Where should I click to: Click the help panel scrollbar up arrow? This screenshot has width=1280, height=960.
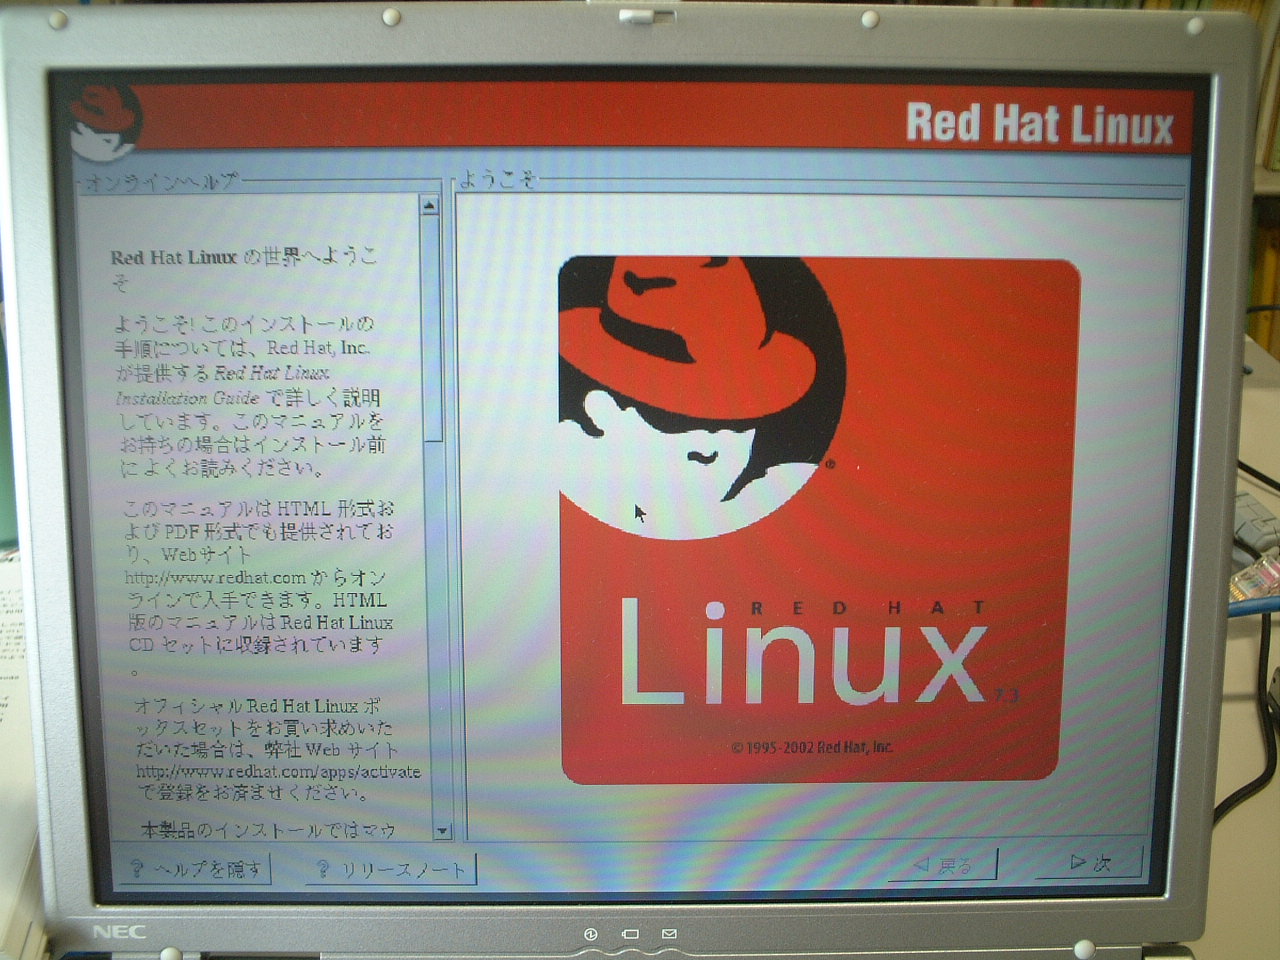(429, 206)
